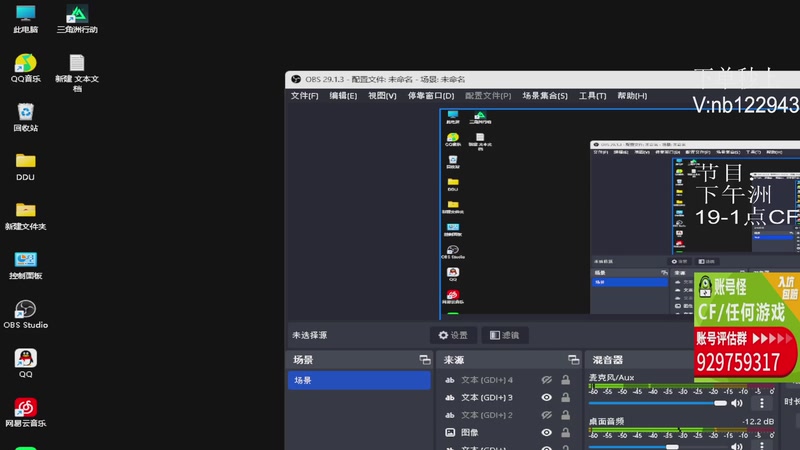The width and height of the screenshot is (800, 450).
Task: Select the 新建文件夹 folder icon
Action: pyautogui.click(x=26, y=216)
